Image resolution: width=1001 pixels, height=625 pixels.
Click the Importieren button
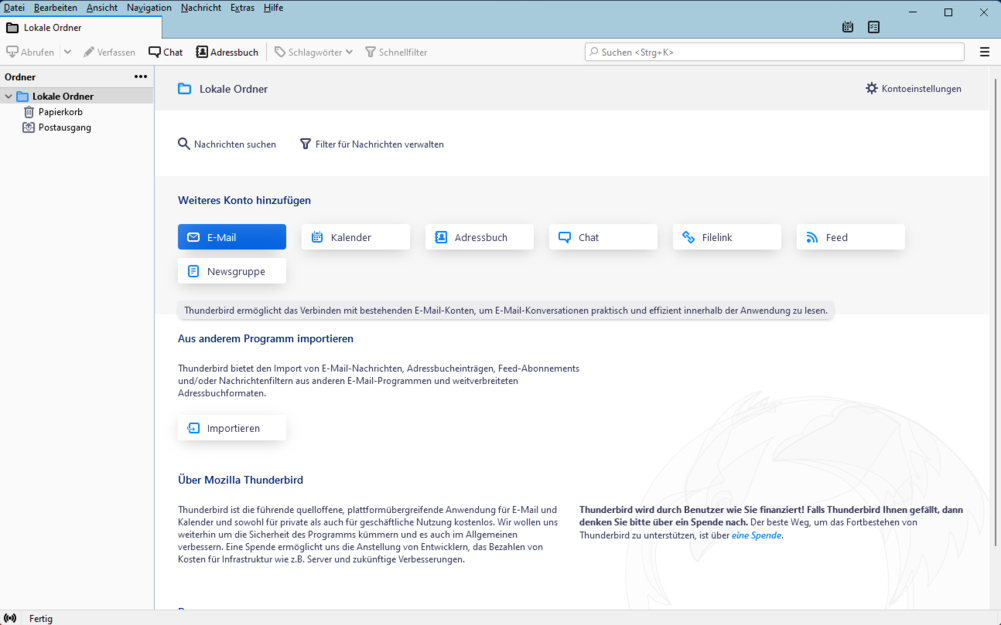coord(232,428)
